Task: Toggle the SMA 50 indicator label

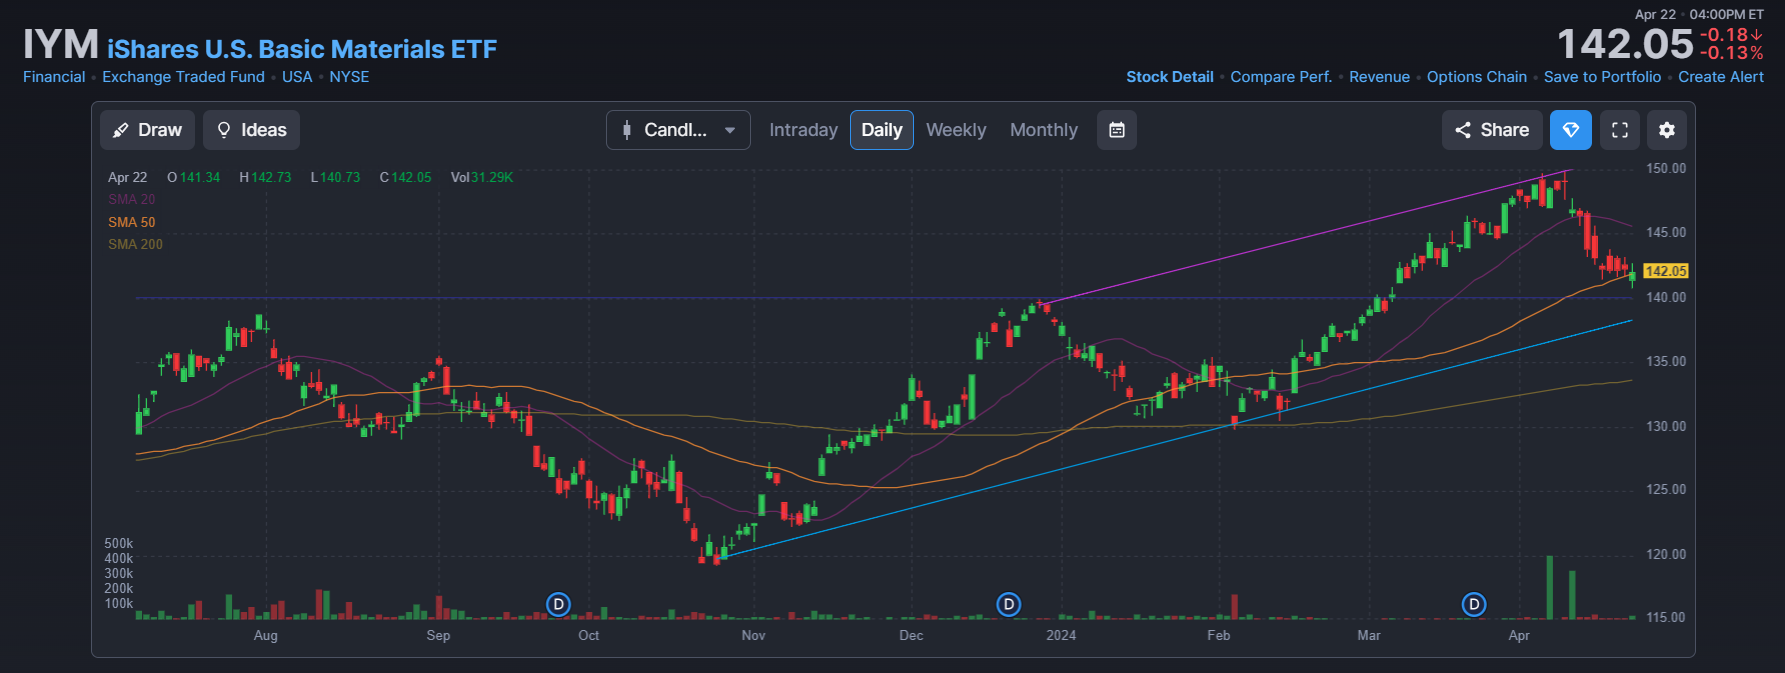Action: click(131, 222)
